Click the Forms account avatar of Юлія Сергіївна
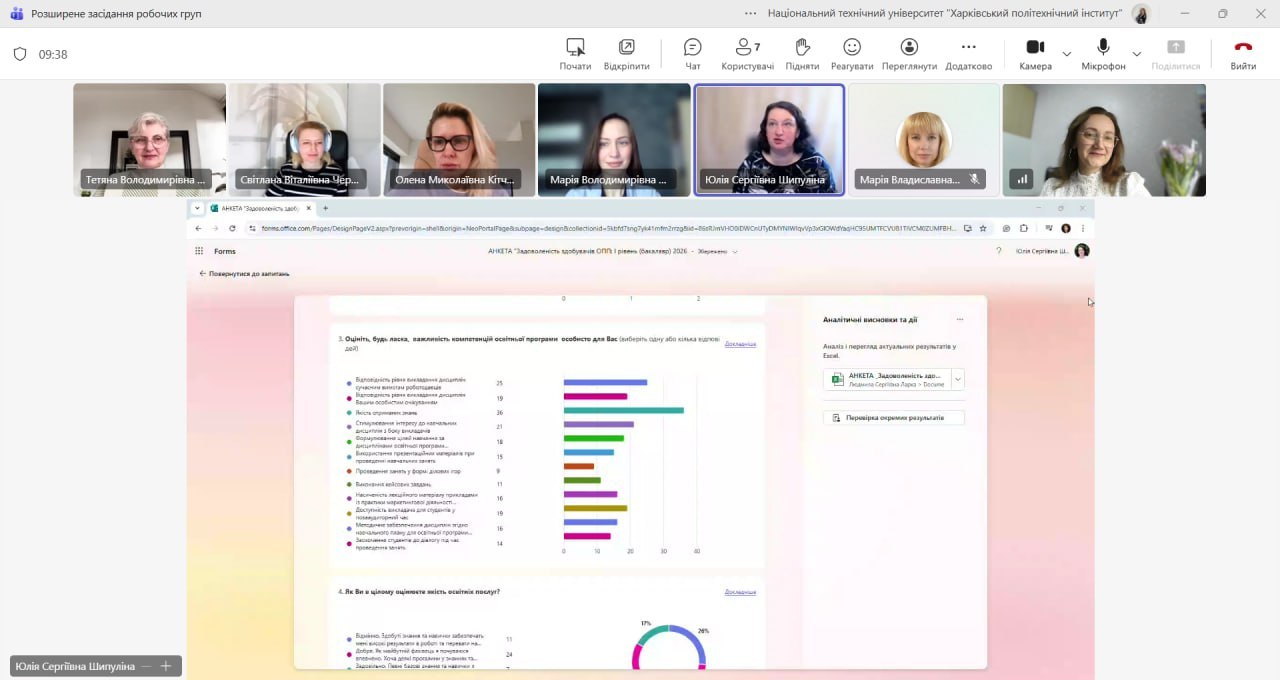 tap(1082, 251)
